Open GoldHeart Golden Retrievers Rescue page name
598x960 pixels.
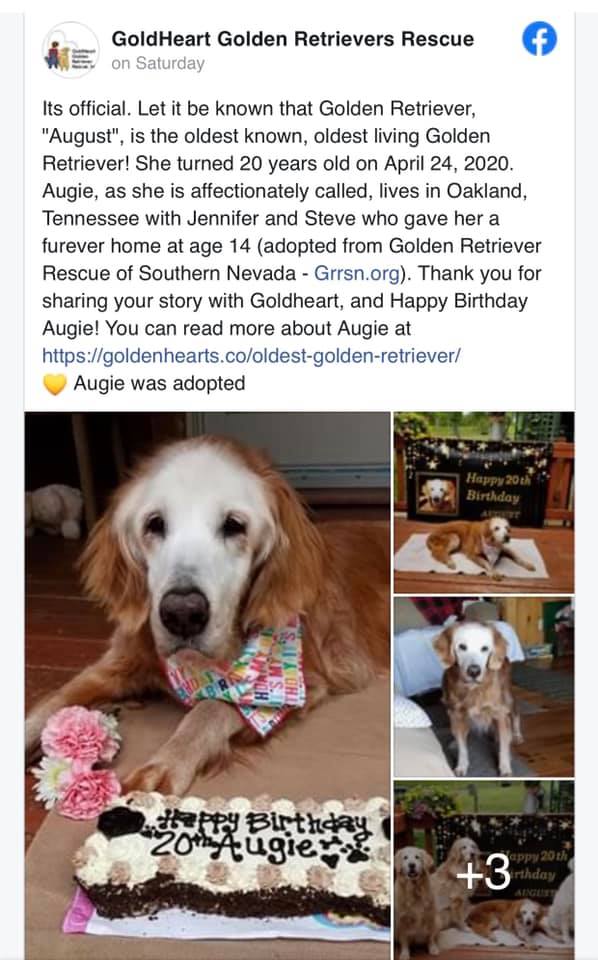[293, 39]
